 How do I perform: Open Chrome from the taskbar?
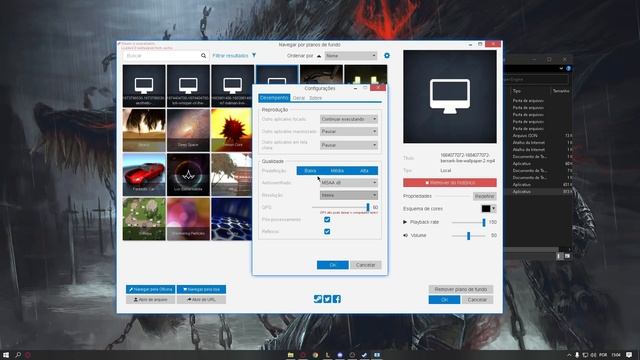(315, 355)
